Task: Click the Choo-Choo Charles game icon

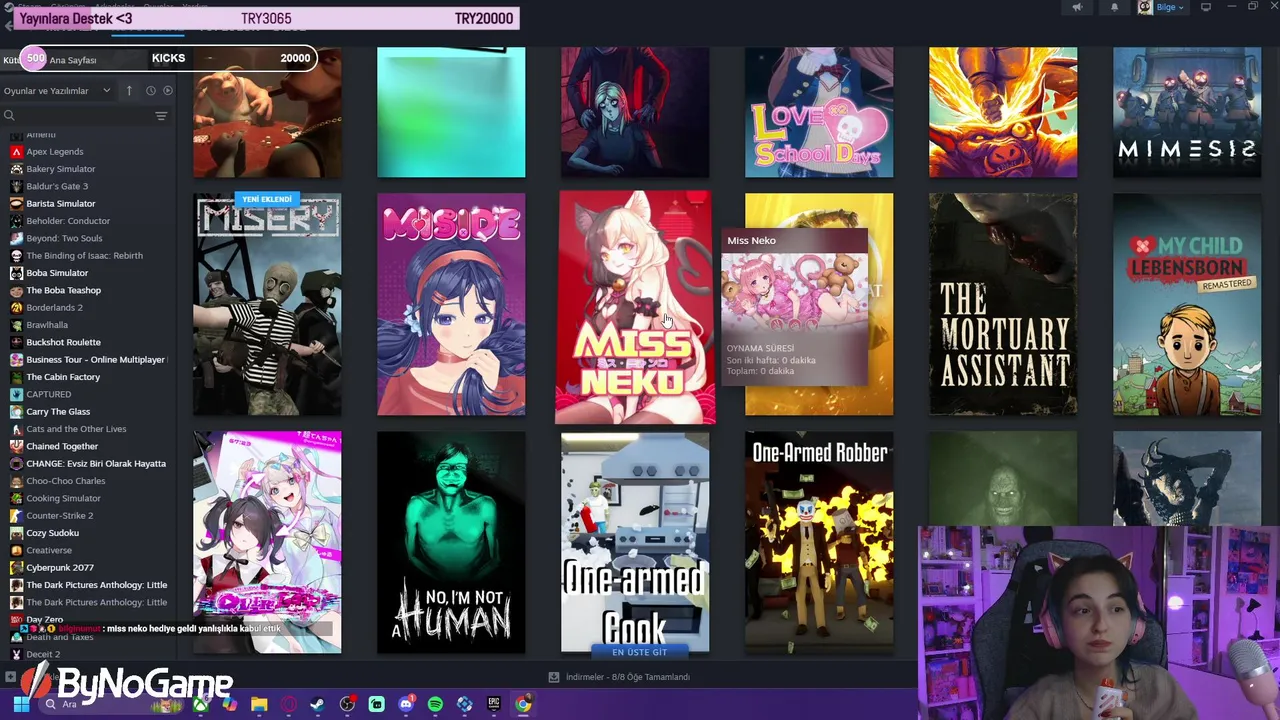Action: 16,481
